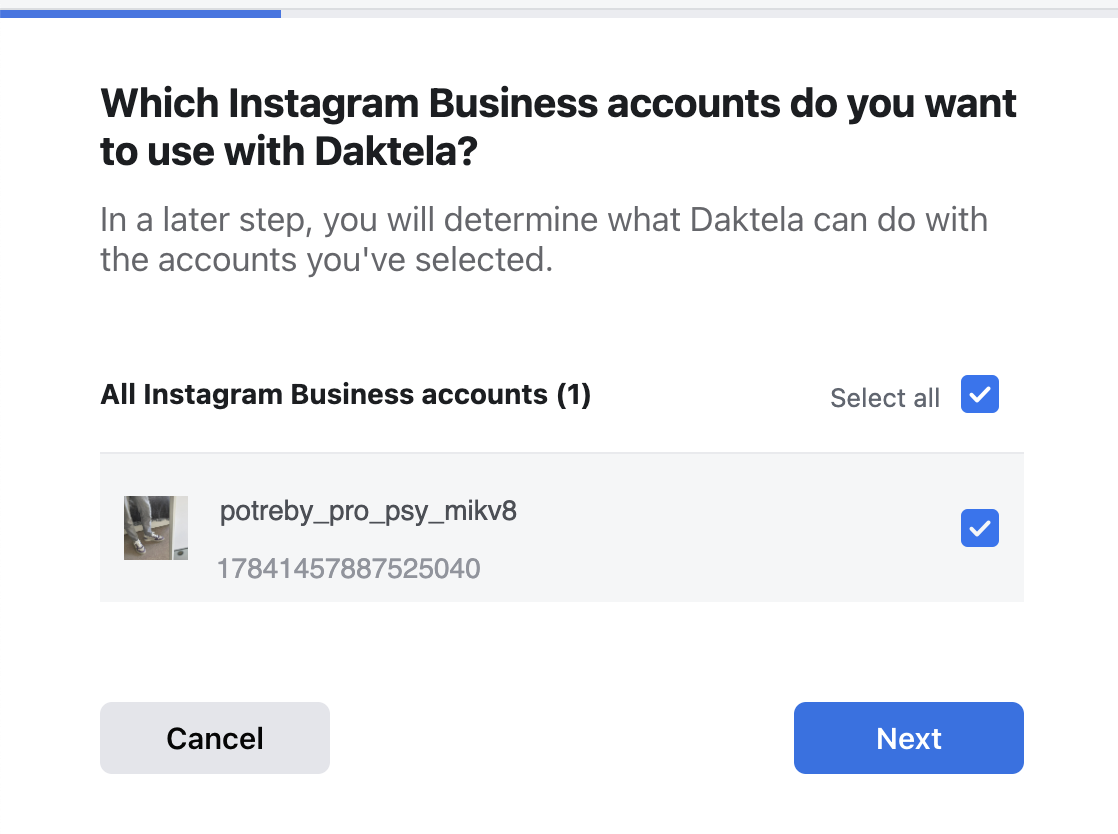
Task: Click the "Select all" text label
Action: (884, 398)
